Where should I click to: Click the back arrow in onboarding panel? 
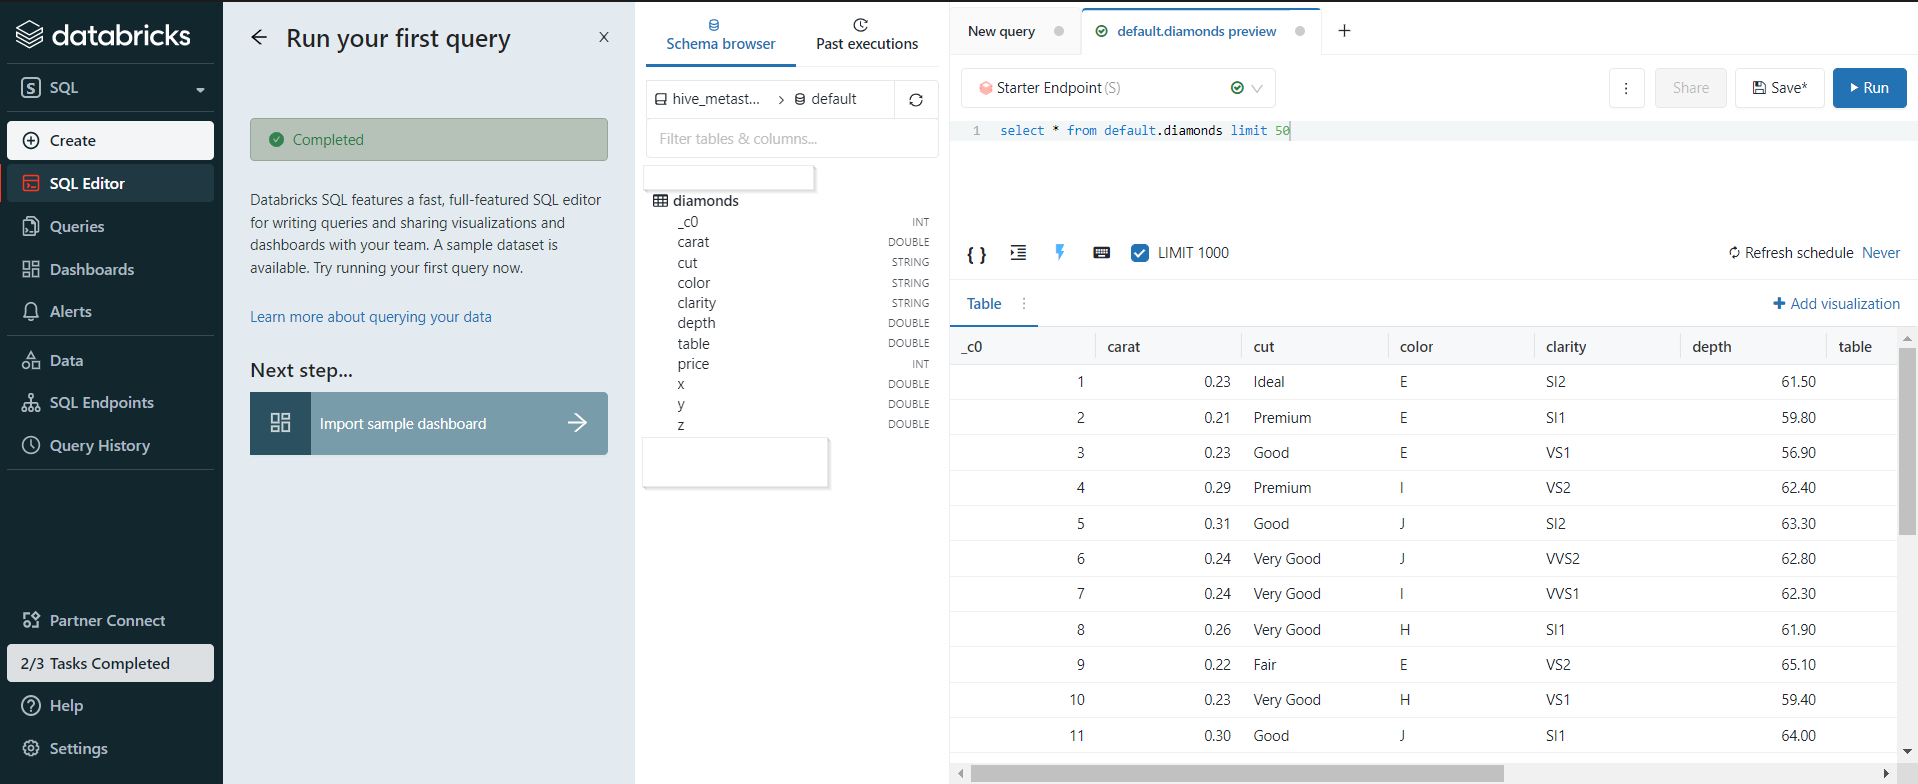[259, 37]
